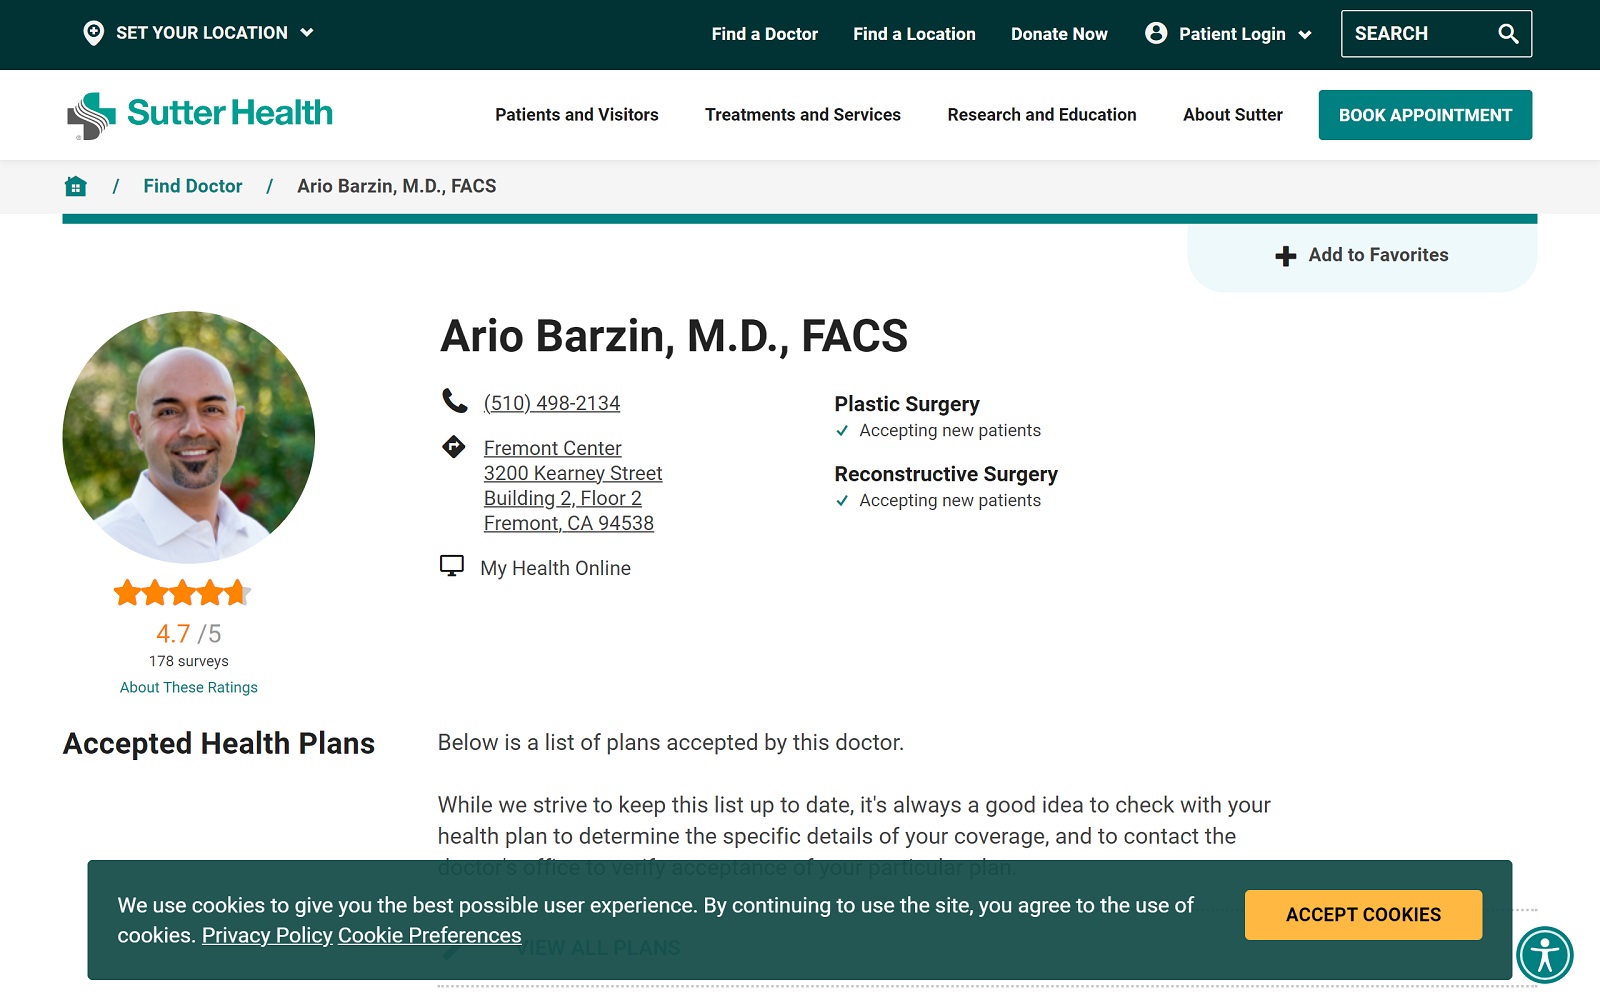
Task: Open the Privacy Policy link
Action: tap(267, 936)
